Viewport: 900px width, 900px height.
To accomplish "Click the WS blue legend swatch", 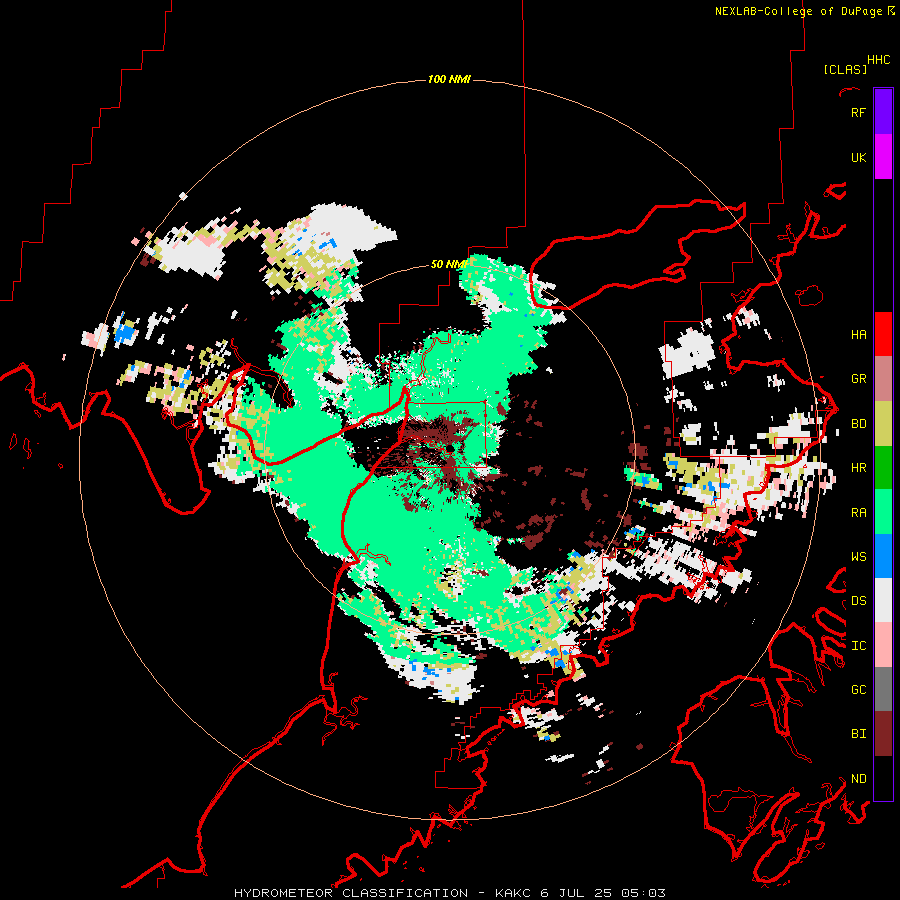I will (883, 556).
